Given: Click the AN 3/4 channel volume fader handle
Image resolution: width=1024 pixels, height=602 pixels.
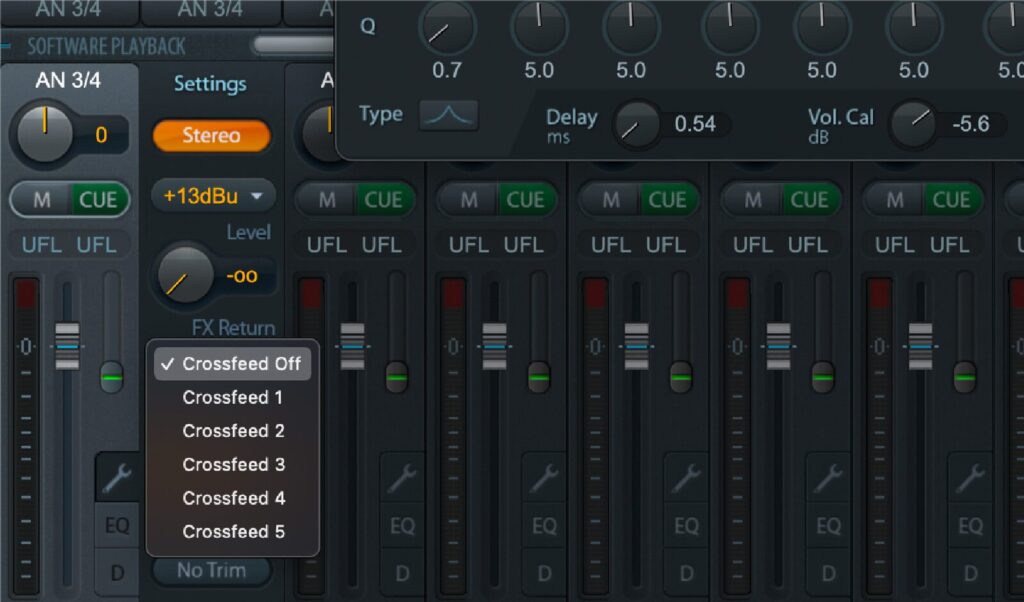Looking at the screenshot, I should pos(67,346).
